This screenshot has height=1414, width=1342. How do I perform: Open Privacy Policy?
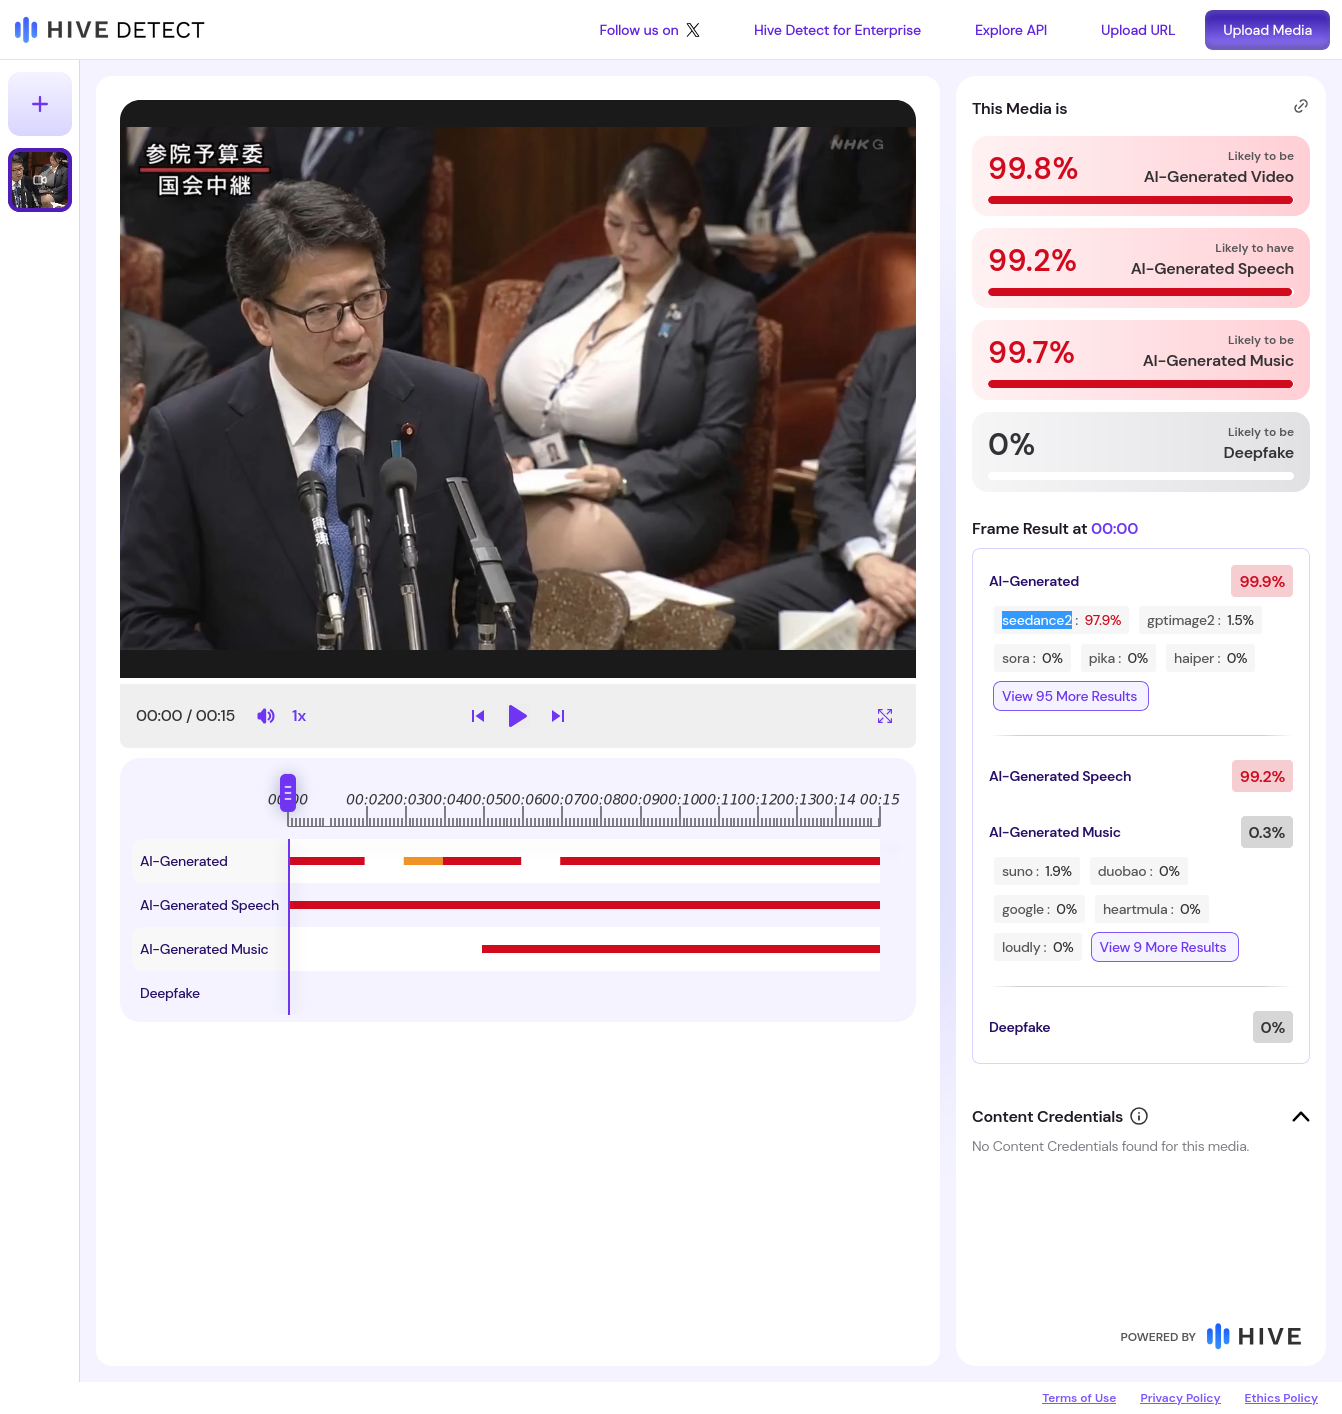click(x=1180, y=1398)
